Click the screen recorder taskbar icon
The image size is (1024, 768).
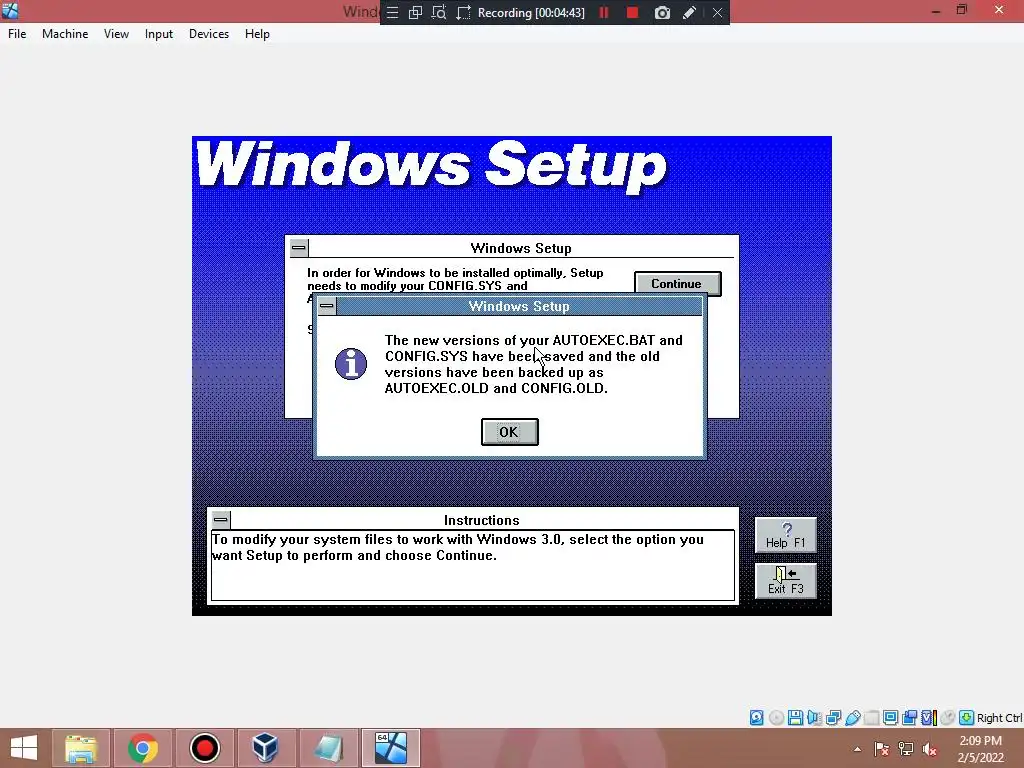point(204,748)
